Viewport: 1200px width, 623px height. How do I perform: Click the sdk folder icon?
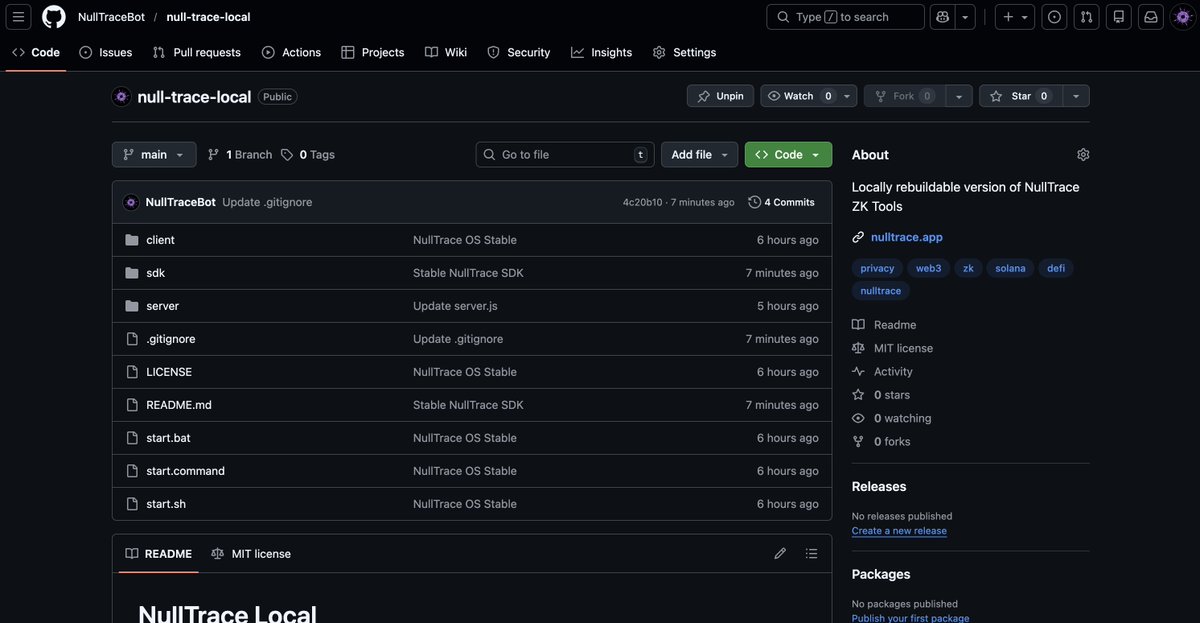point(132,273)
